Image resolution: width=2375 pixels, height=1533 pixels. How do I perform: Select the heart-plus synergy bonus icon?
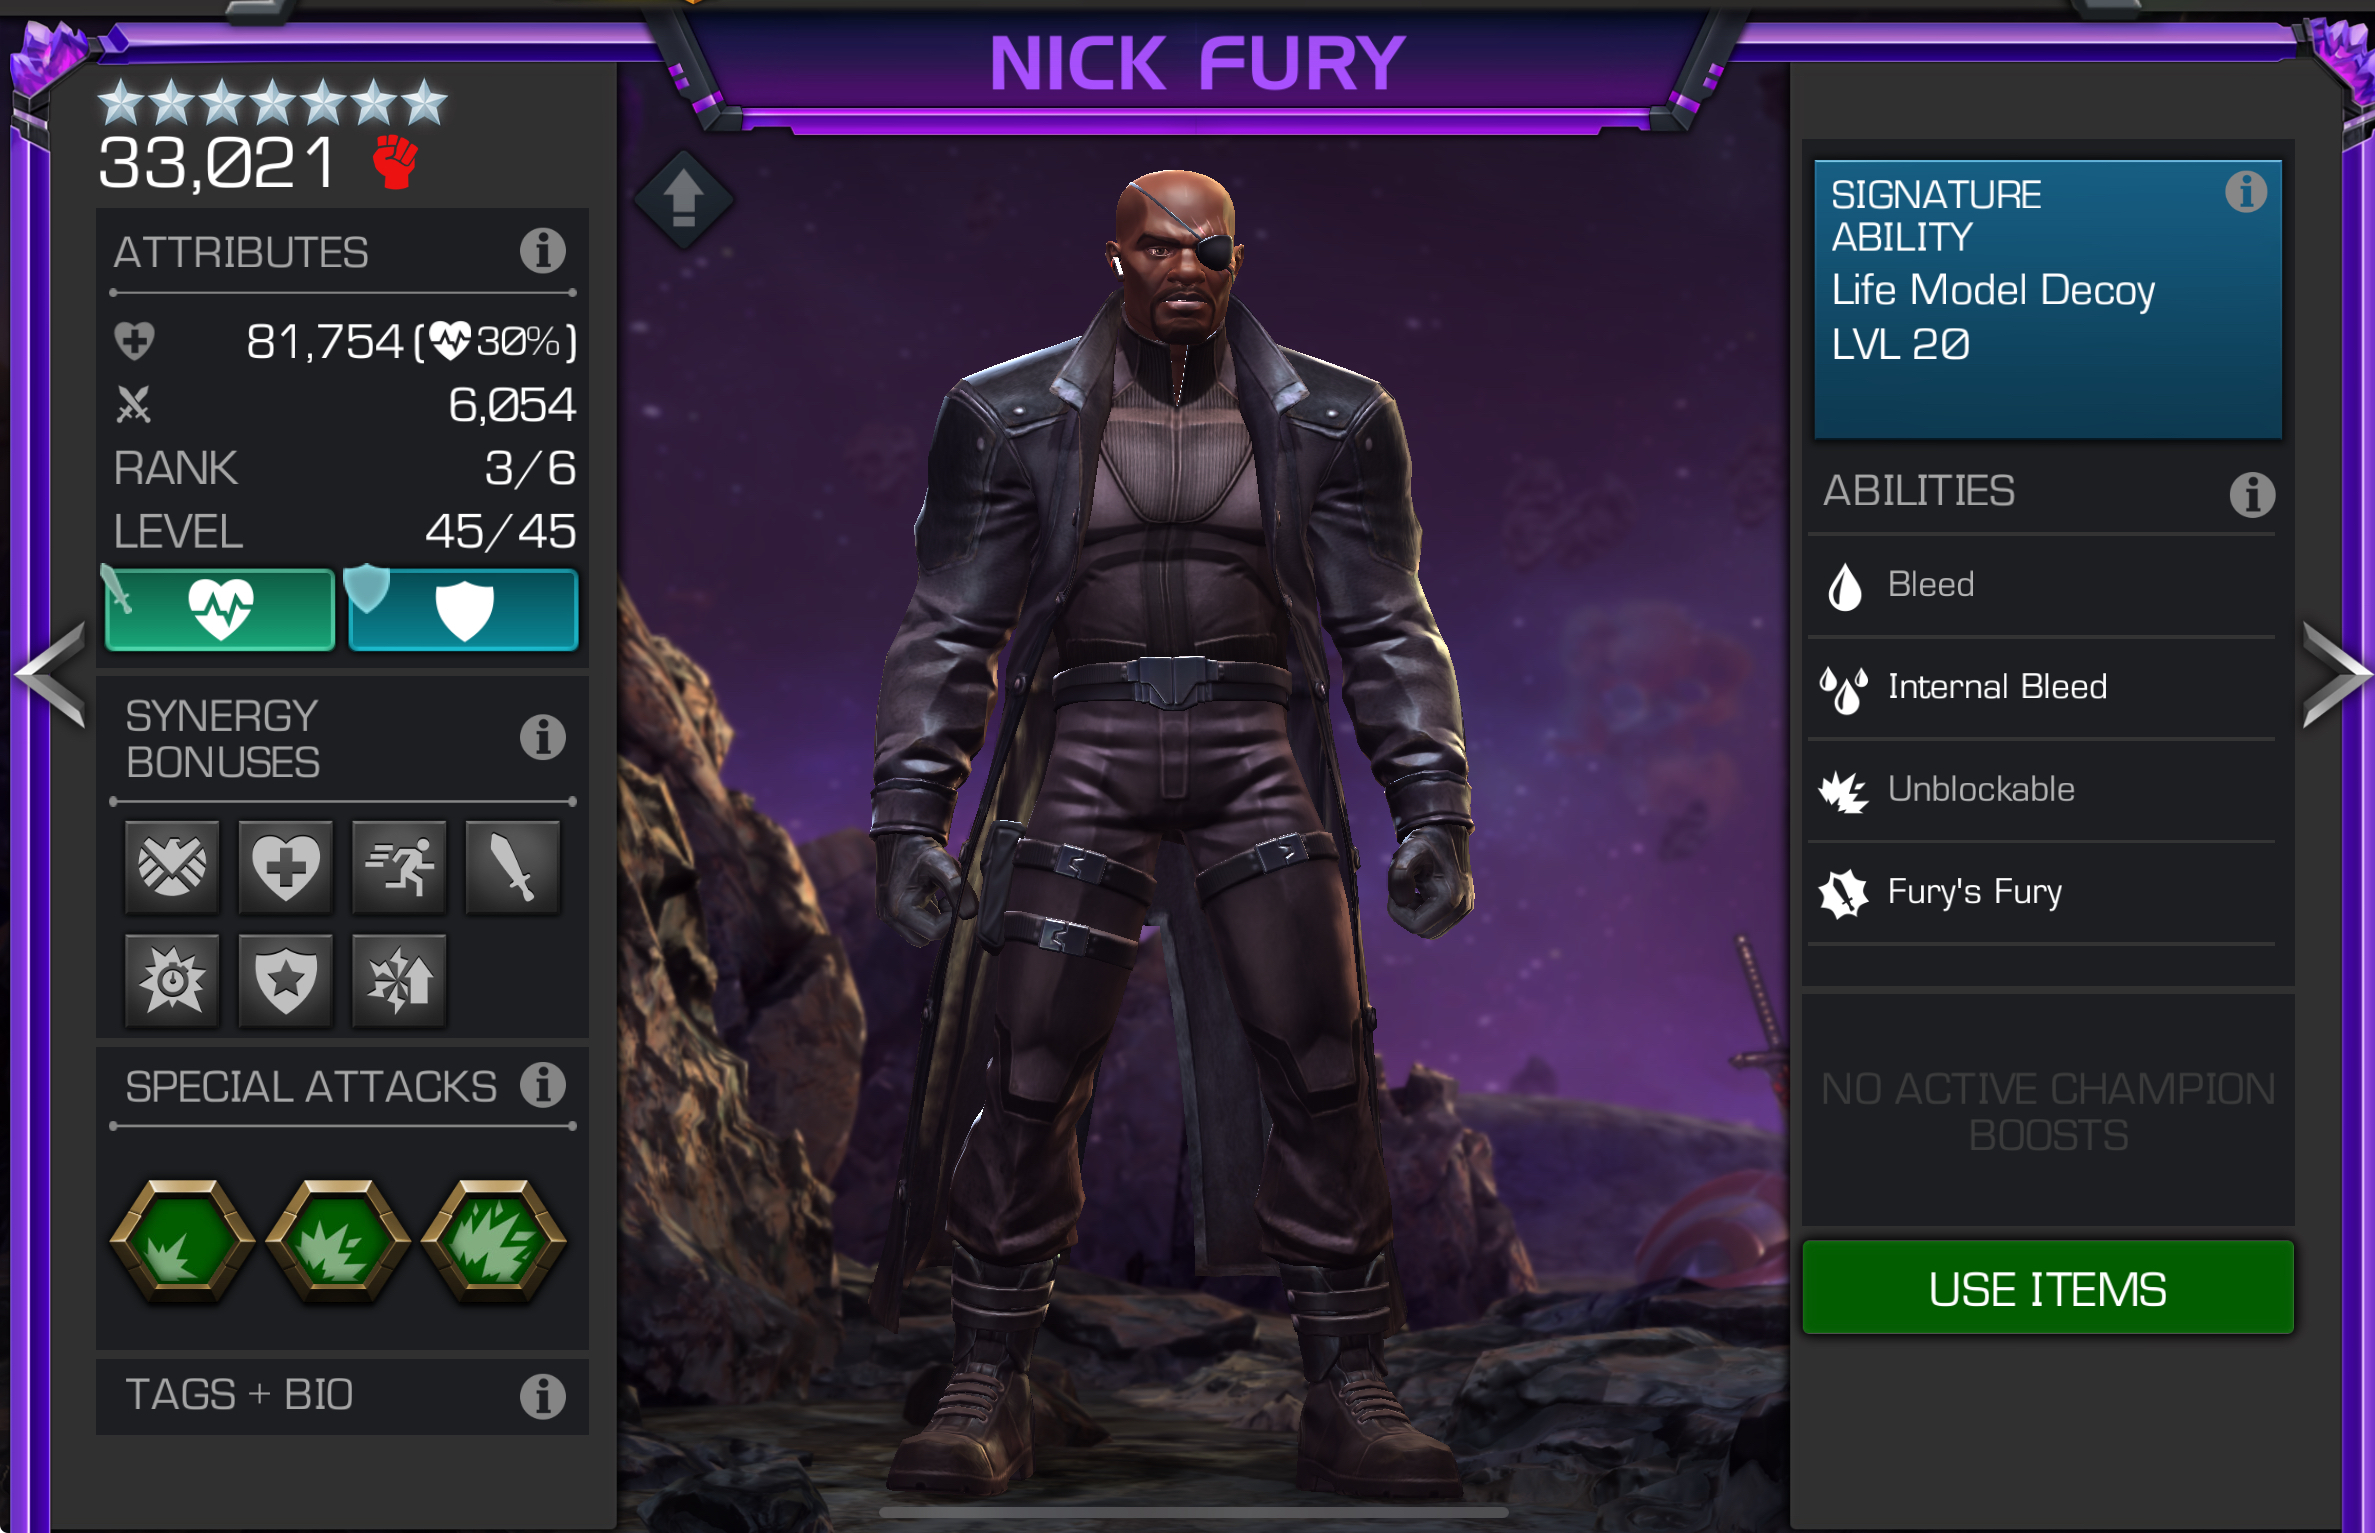(286, 866)
